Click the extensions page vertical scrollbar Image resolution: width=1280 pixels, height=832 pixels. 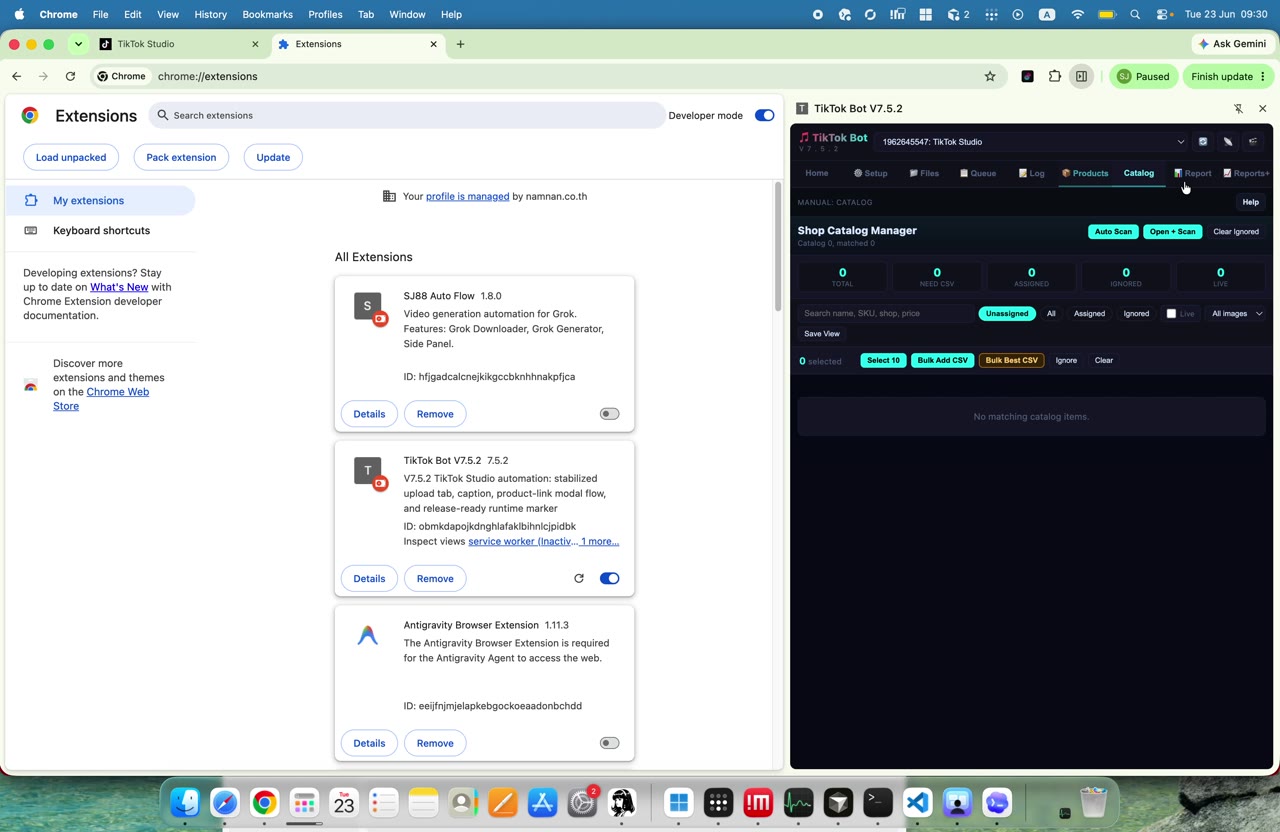click(777, 247)
